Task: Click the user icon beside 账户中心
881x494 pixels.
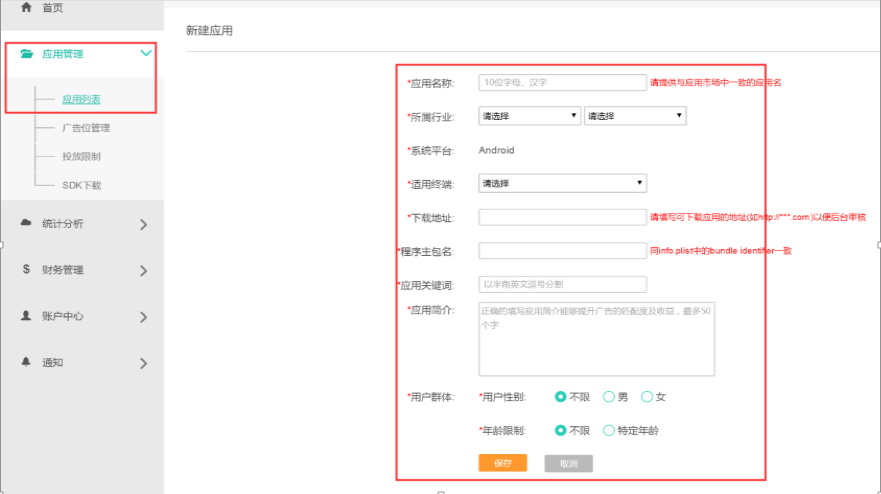Action: (x=26, y=316)
